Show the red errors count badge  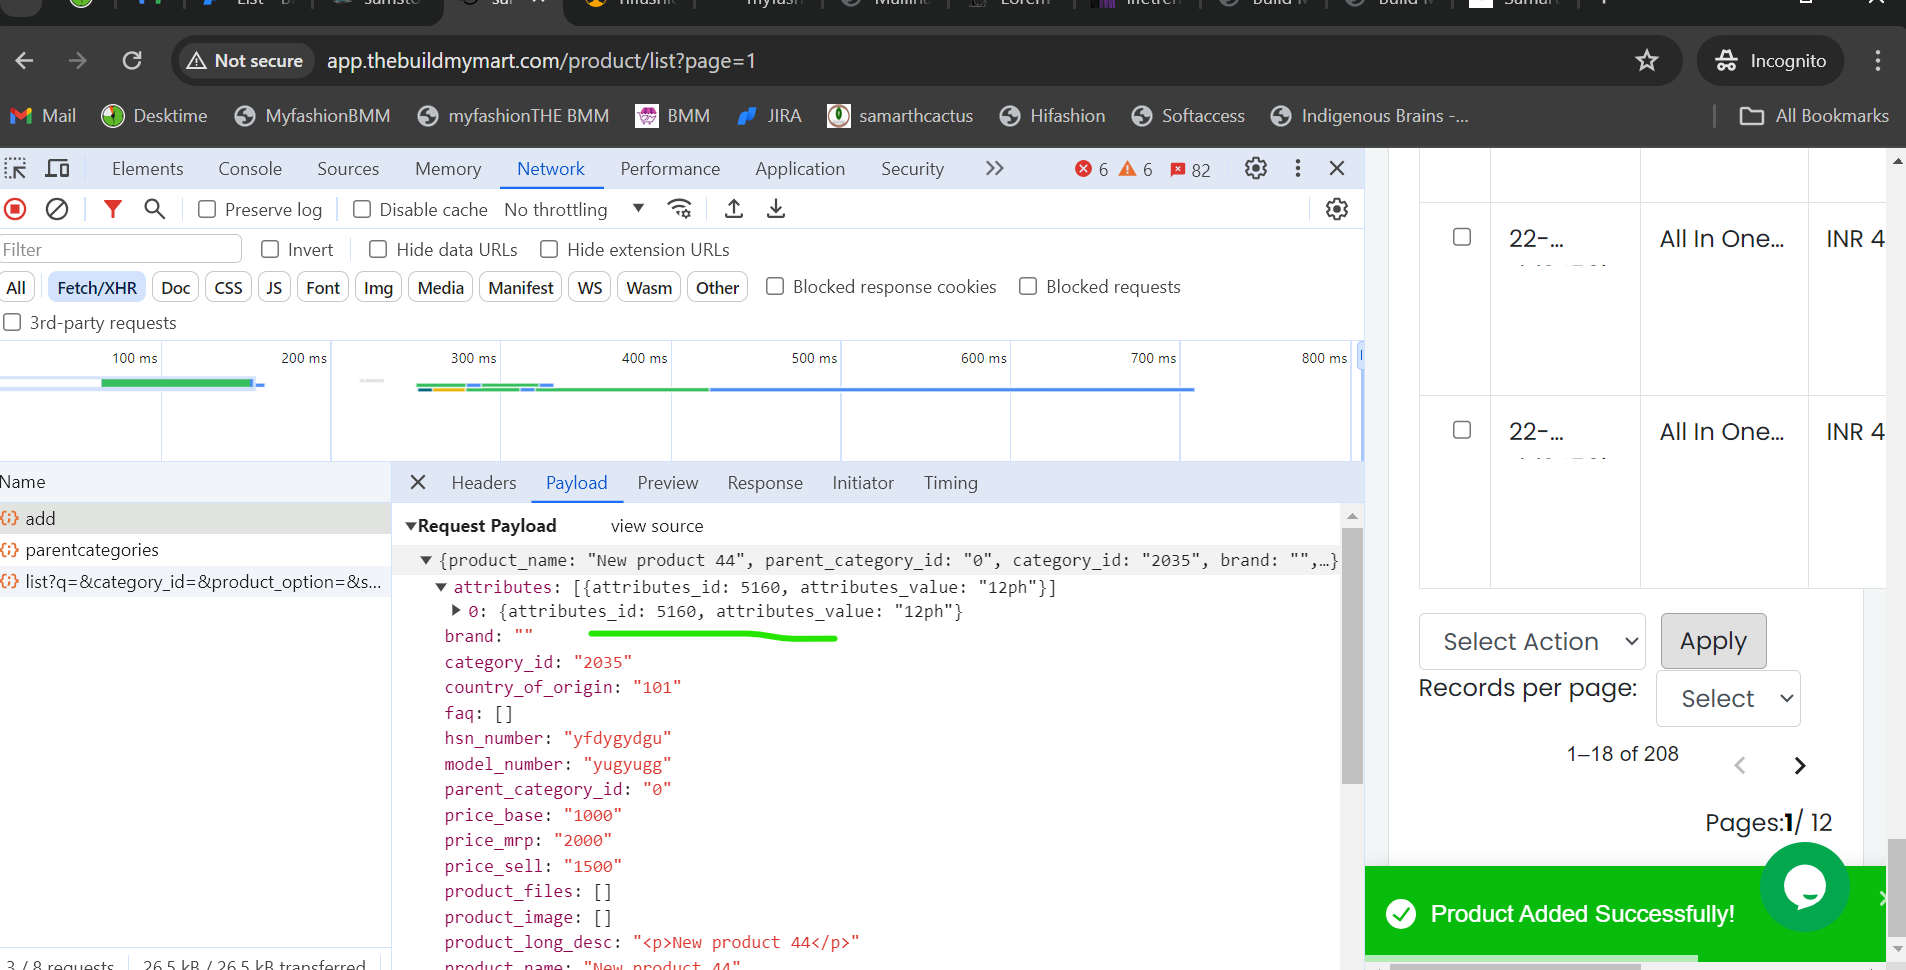click(x=1091, y=169)
